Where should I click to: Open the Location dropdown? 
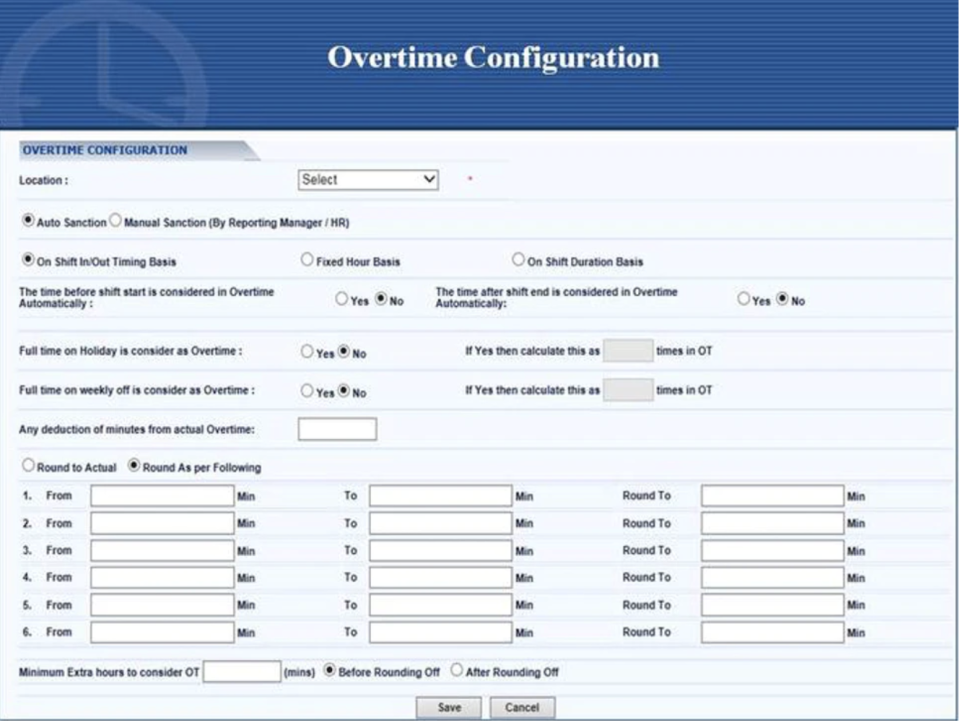point(367,180)
